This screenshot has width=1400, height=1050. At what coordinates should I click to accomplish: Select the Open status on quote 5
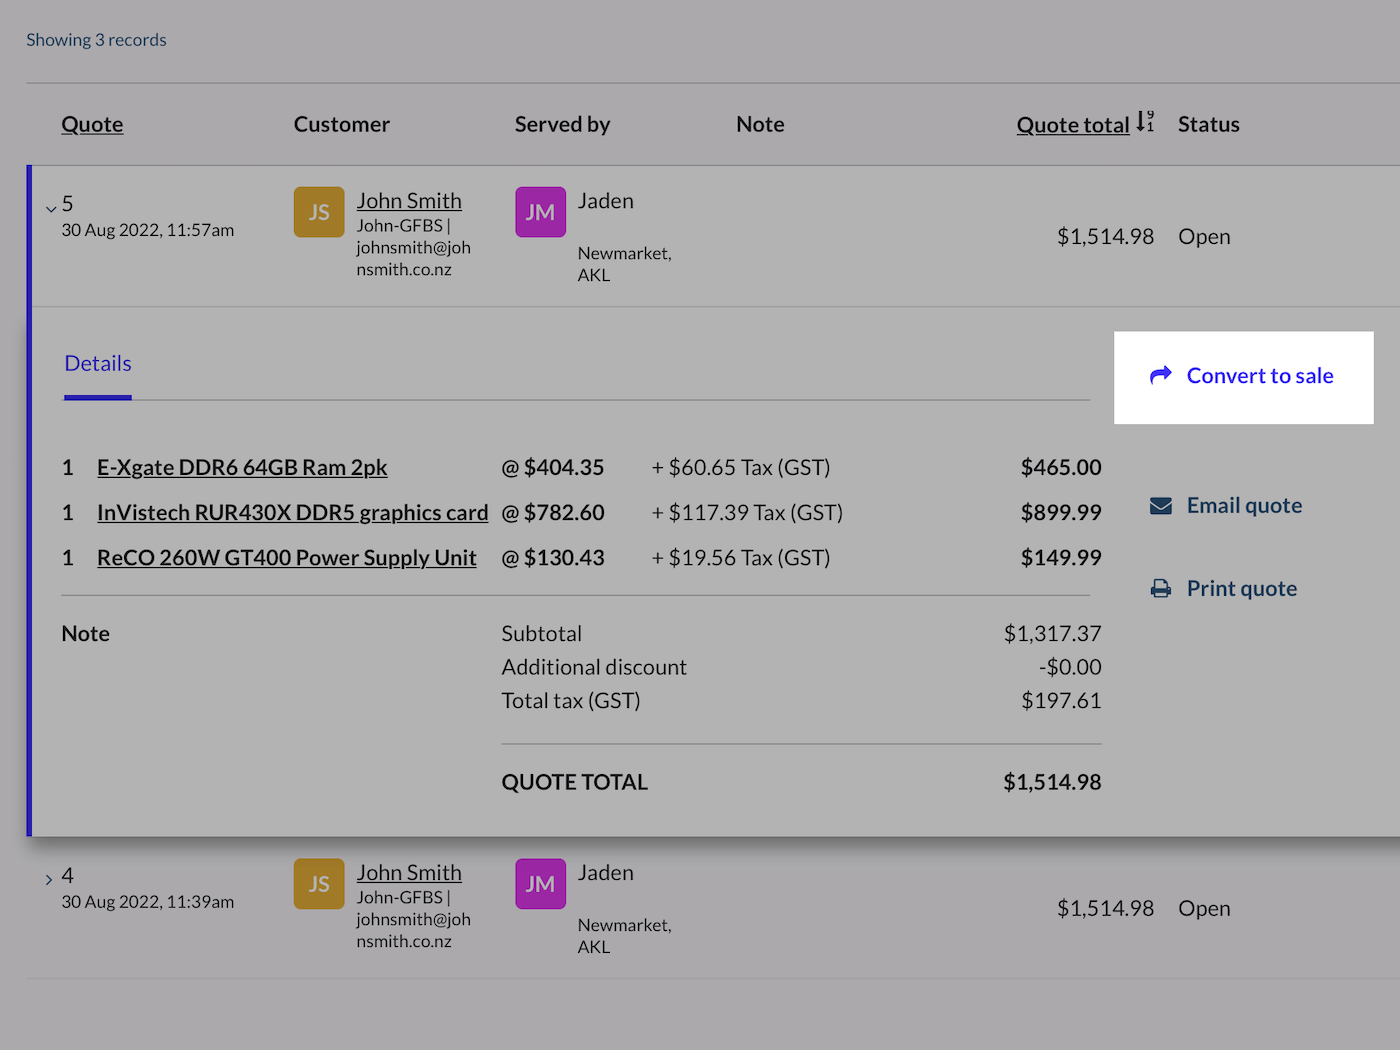tap(1204, 236)
